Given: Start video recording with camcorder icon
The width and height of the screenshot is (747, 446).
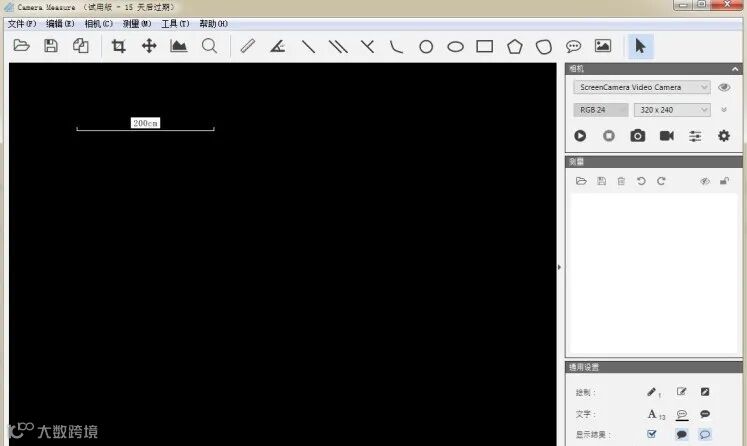Looking at the screenshot, I should pos(666,136).
